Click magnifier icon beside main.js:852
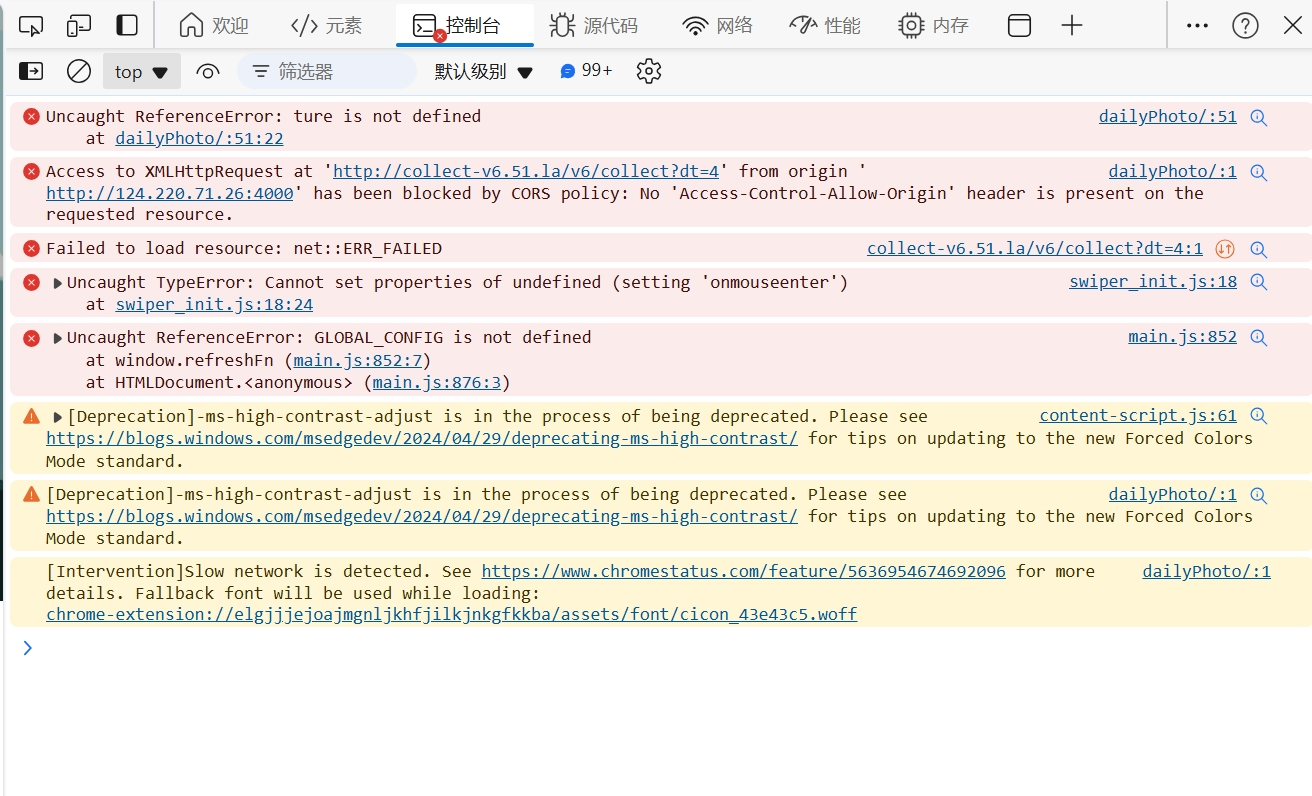Screen dimensions: 1312x796 point(1259,338)
